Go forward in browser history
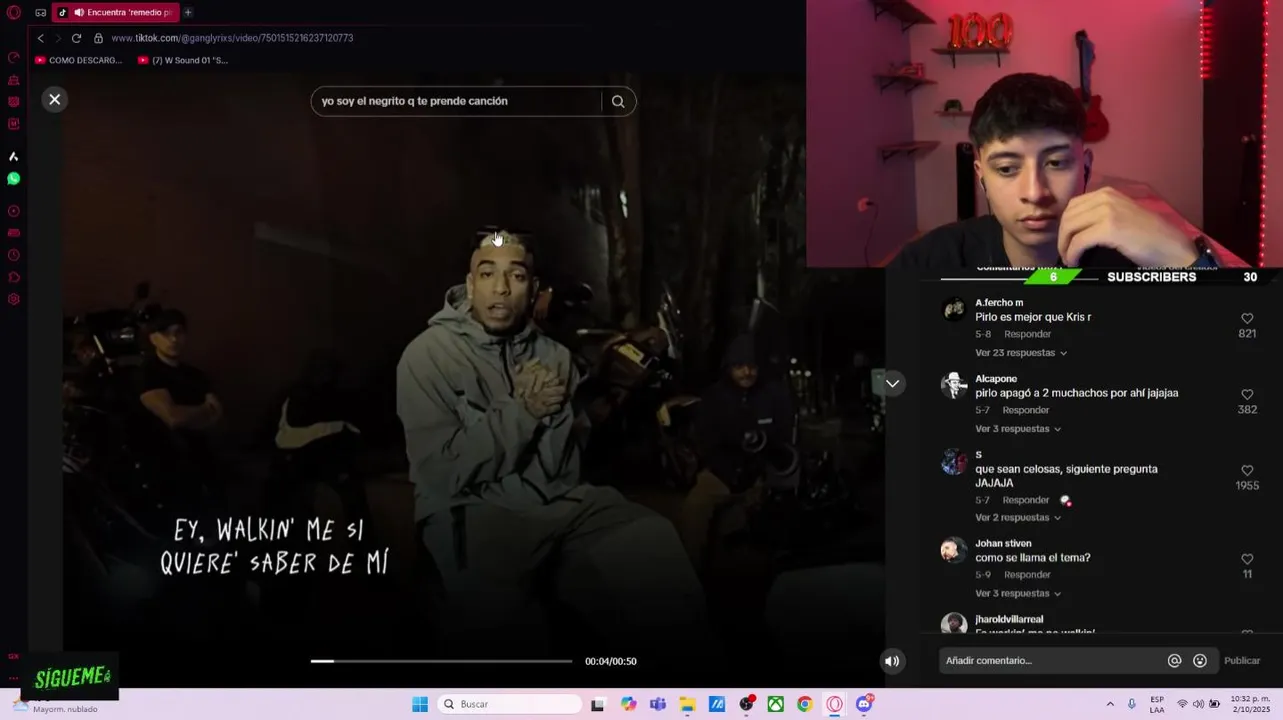This screenshot has height=720, width=1283. pyautogui.click(x=58, y=38)
